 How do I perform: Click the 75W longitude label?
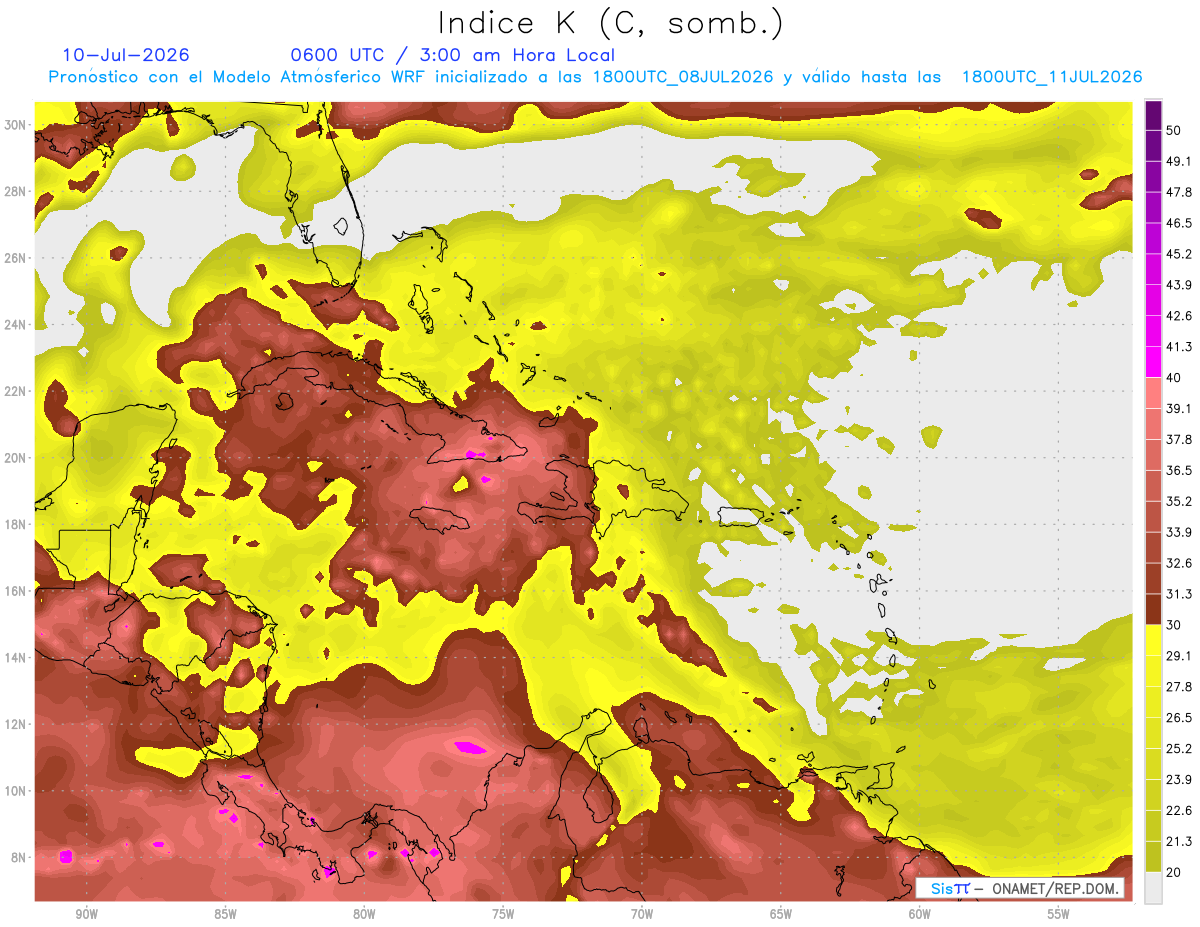pos(503,914)
